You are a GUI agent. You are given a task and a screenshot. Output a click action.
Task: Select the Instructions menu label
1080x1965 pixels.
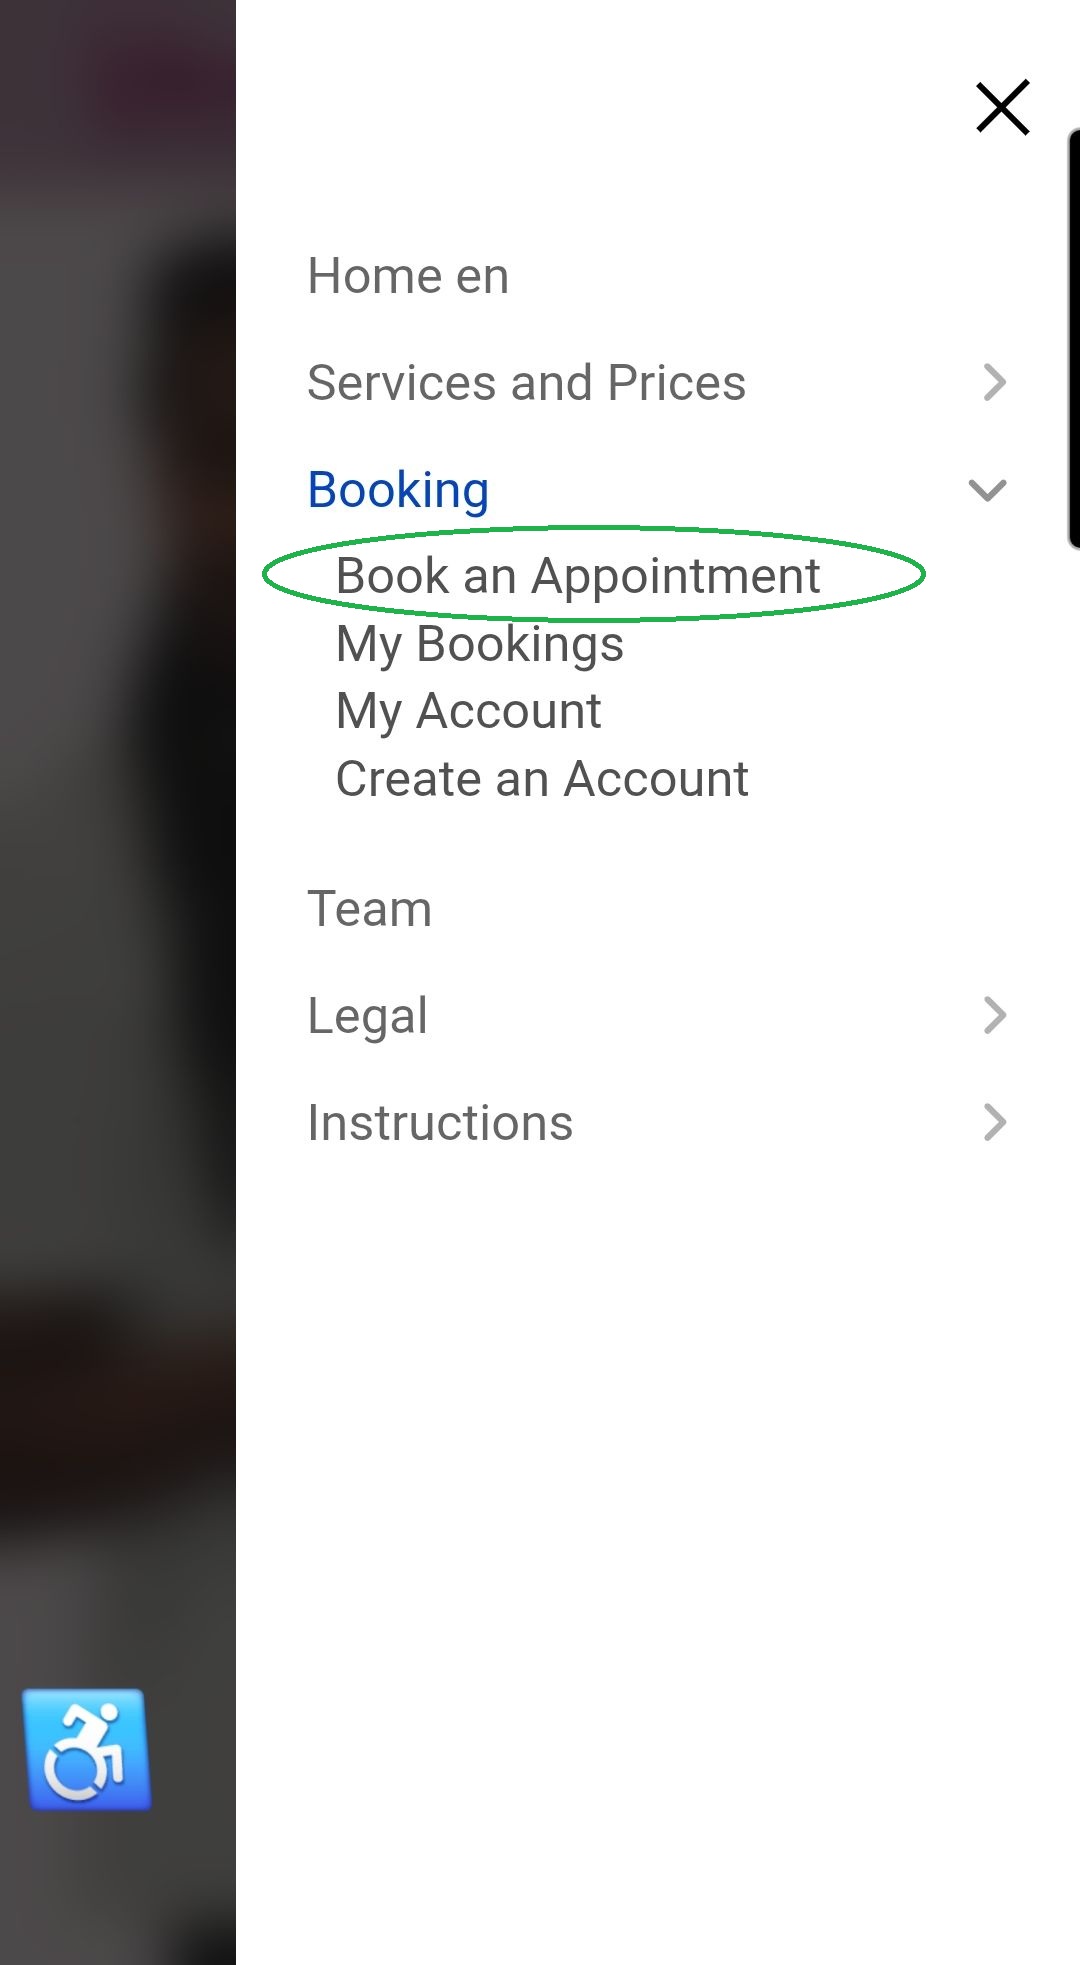pyautogui.click(x=440, y=1123)
